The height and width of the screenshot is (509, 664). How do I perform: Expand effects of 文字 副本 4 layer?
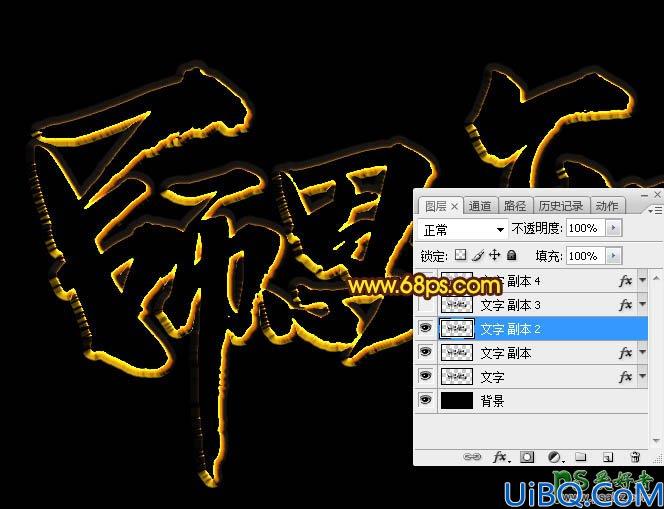coord(642,280)
